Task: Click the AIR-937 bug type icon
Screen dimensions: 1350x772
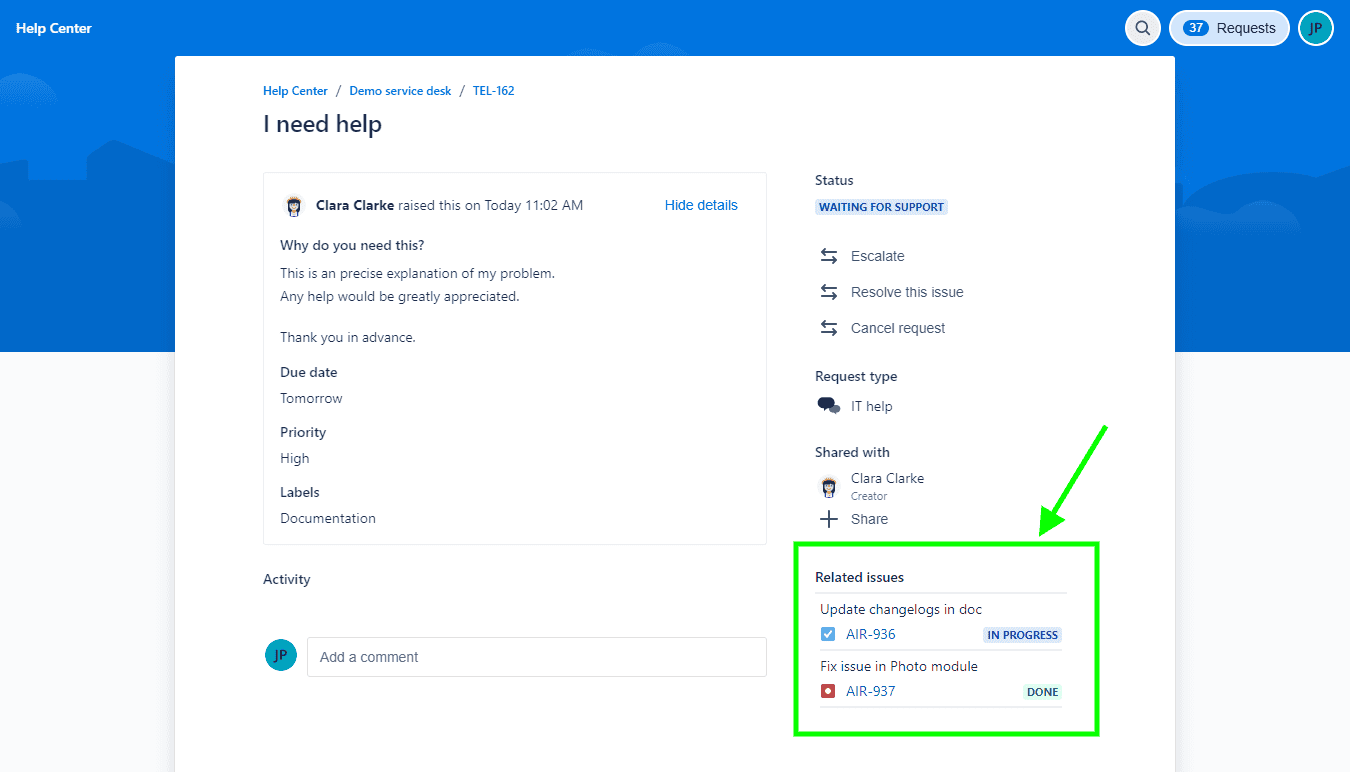Action: pyautogui.click(x=827, y=691)
